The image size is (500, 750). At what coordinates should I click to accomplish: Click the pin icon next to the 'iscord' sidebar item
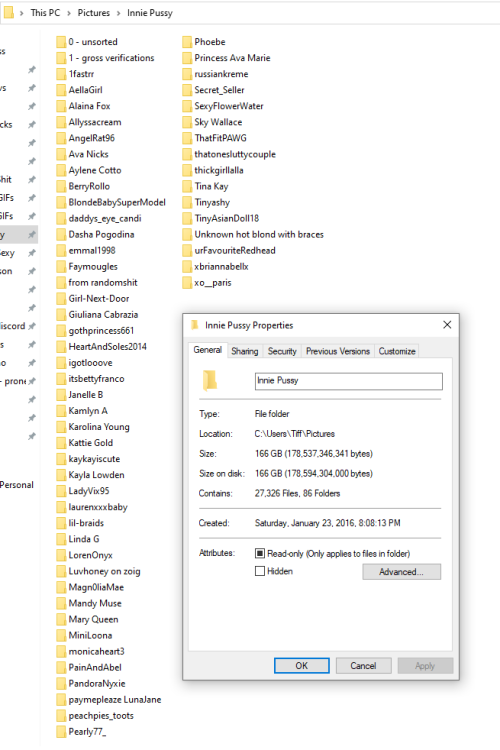pos(32,326)
